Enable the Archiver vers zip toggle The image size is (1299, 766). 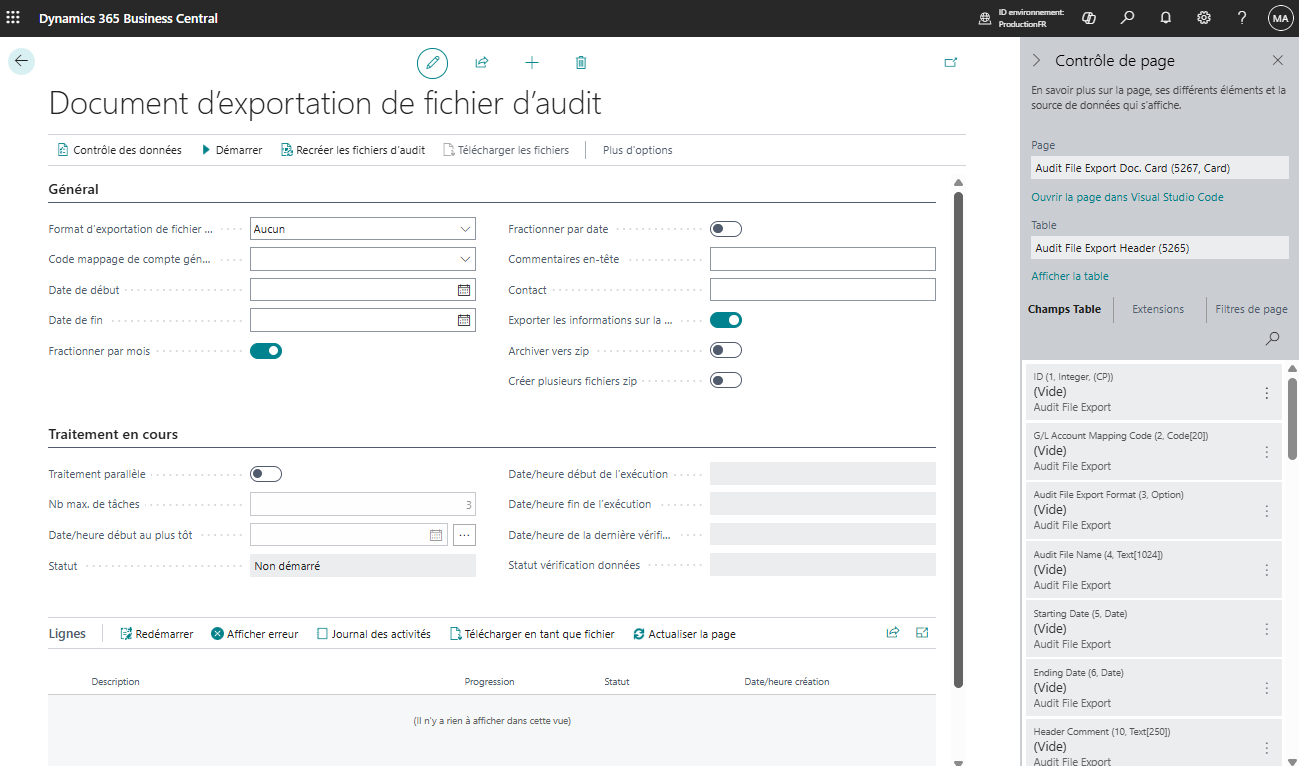(726, 350)
